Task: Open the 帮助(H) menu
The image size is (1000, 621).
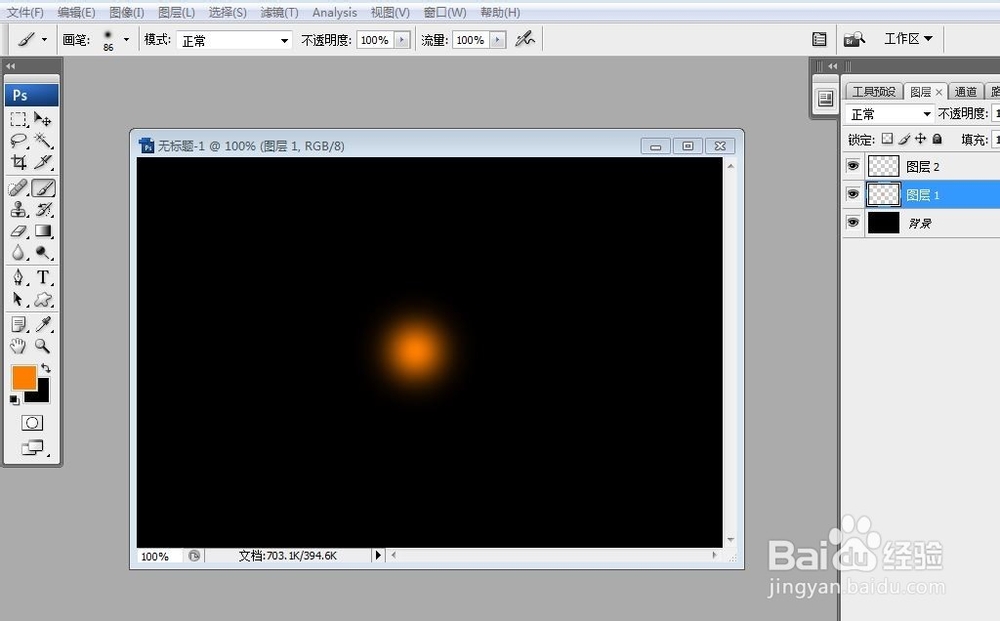Action: (x=500, y=12)
